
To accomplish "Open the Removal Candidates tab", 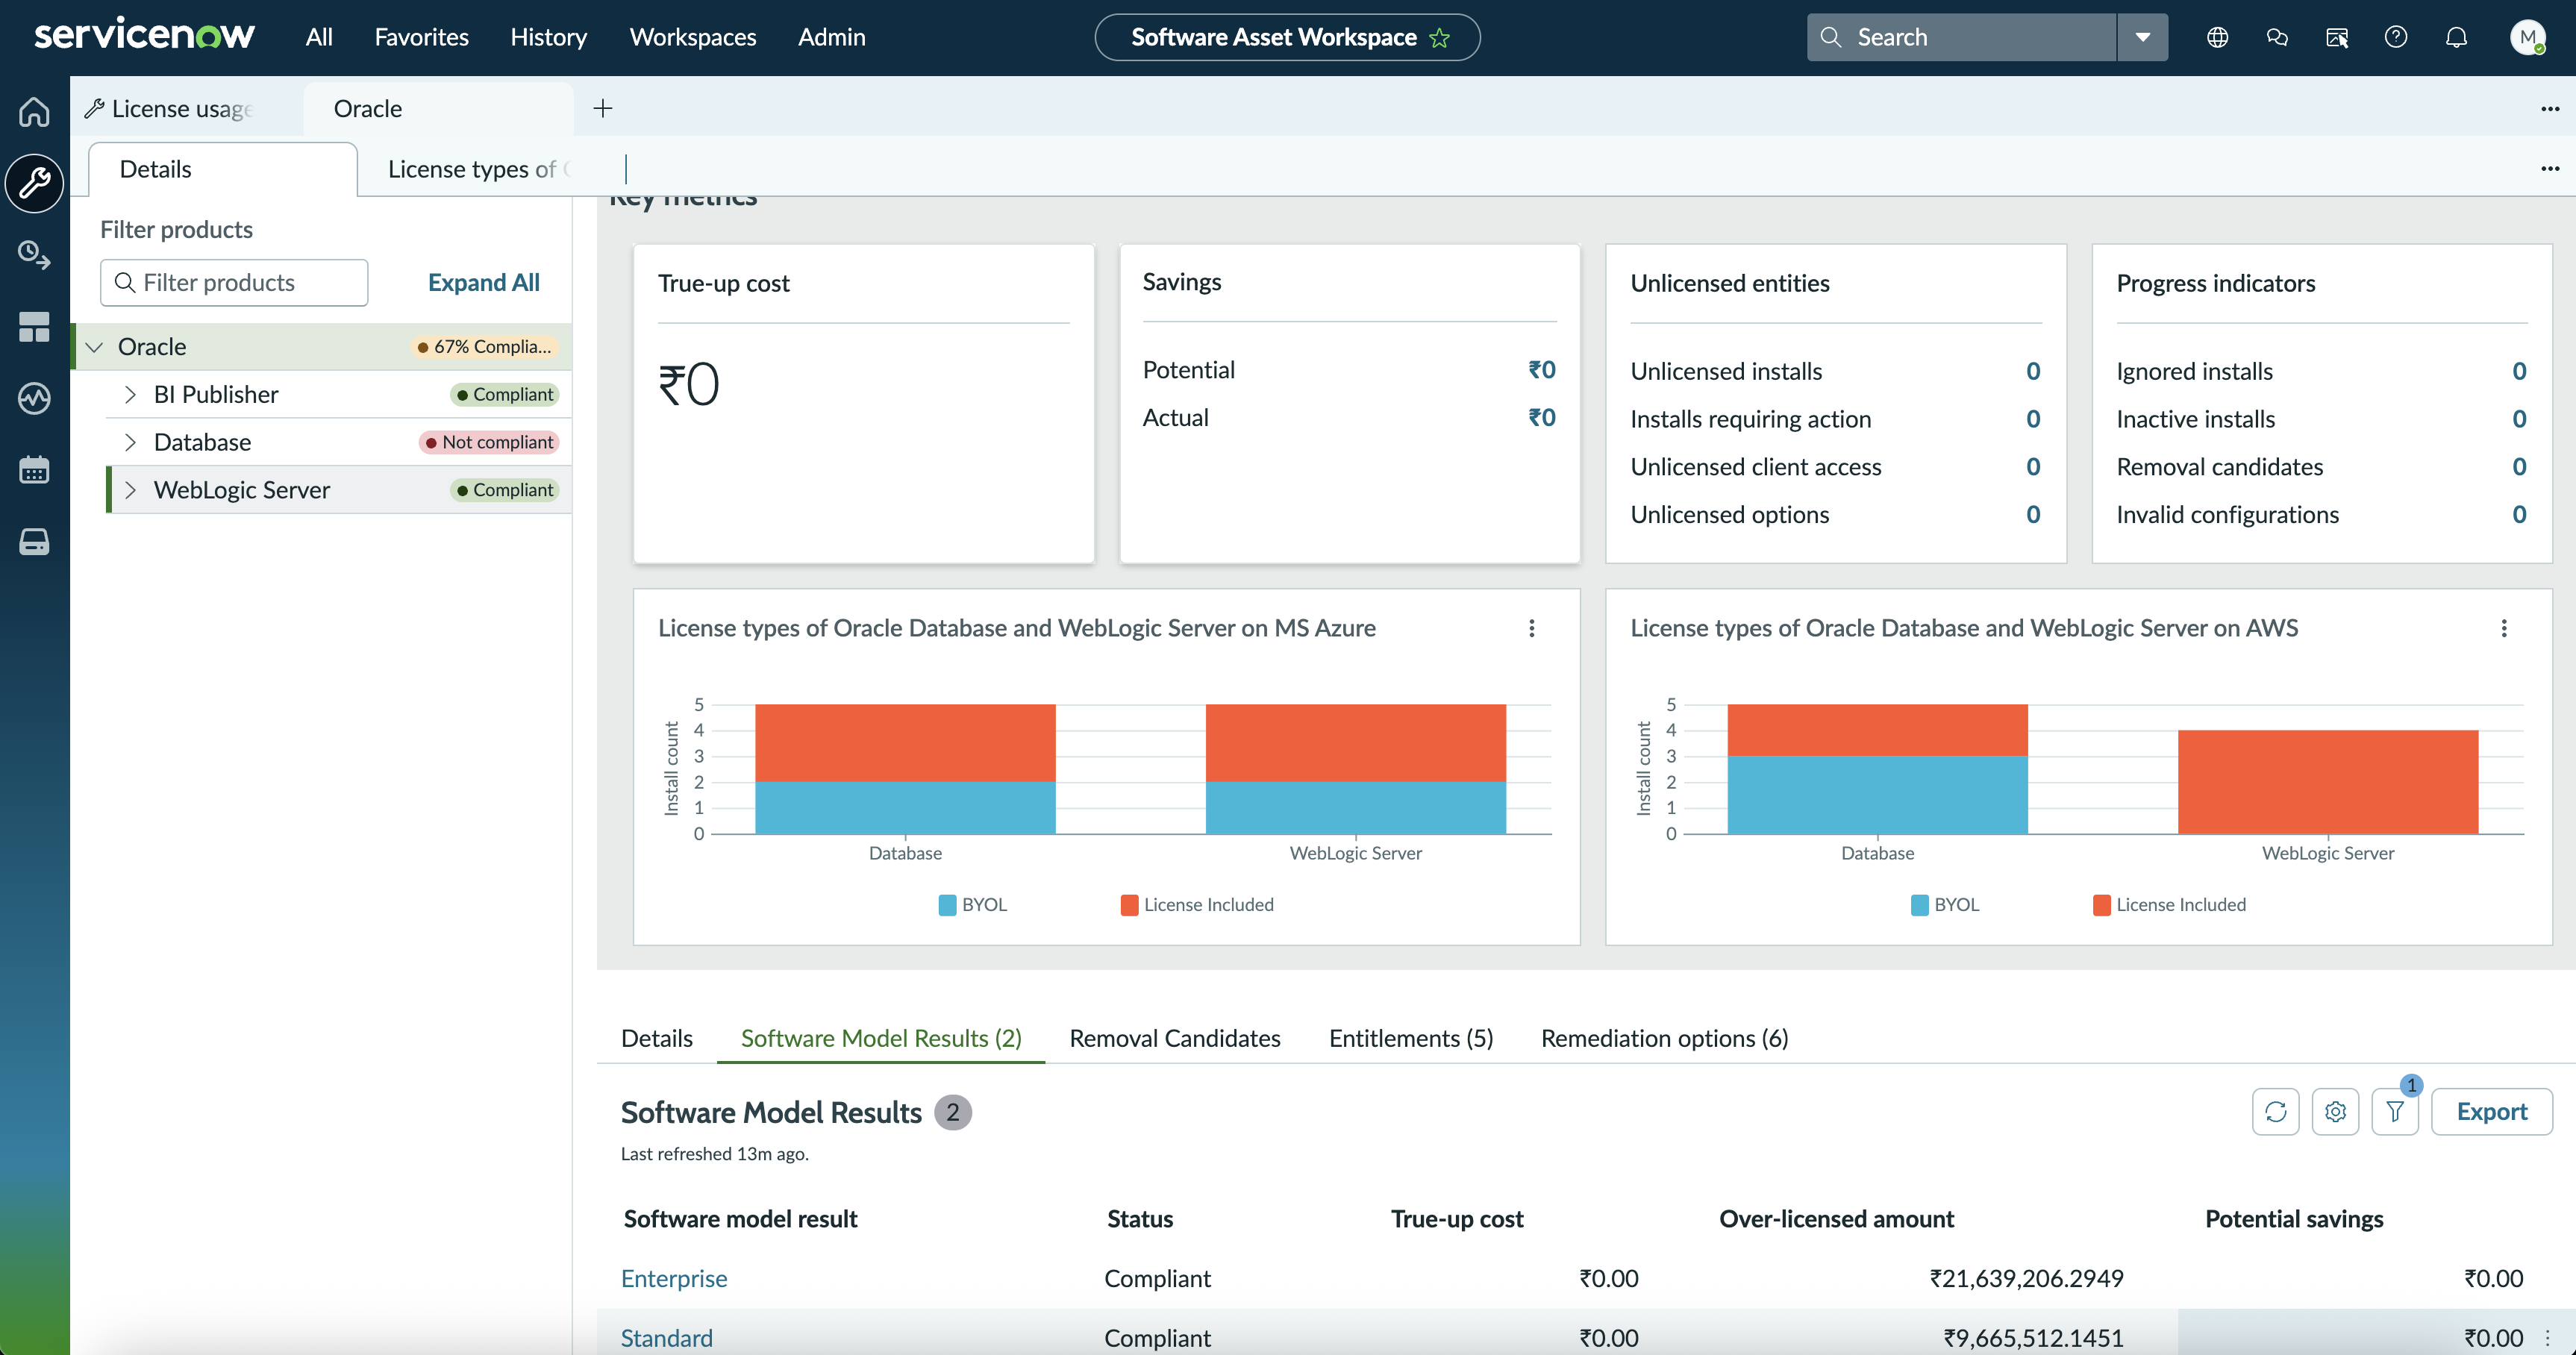I will [1174, 1038].
